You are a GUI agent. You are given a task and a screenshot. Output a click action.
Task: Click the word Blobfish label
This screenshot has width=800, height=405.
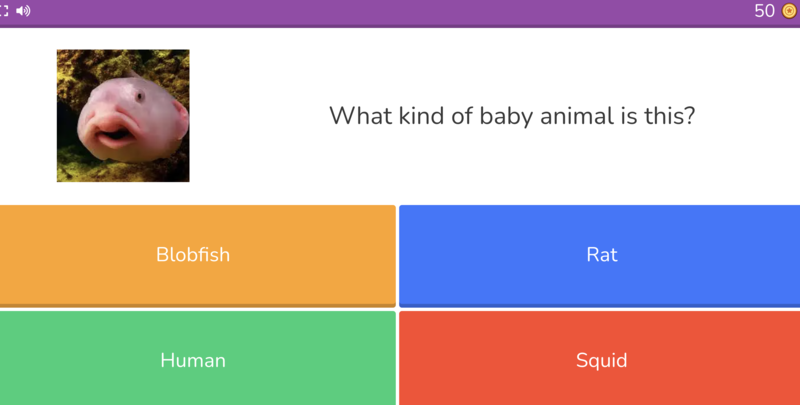point(193,255)
